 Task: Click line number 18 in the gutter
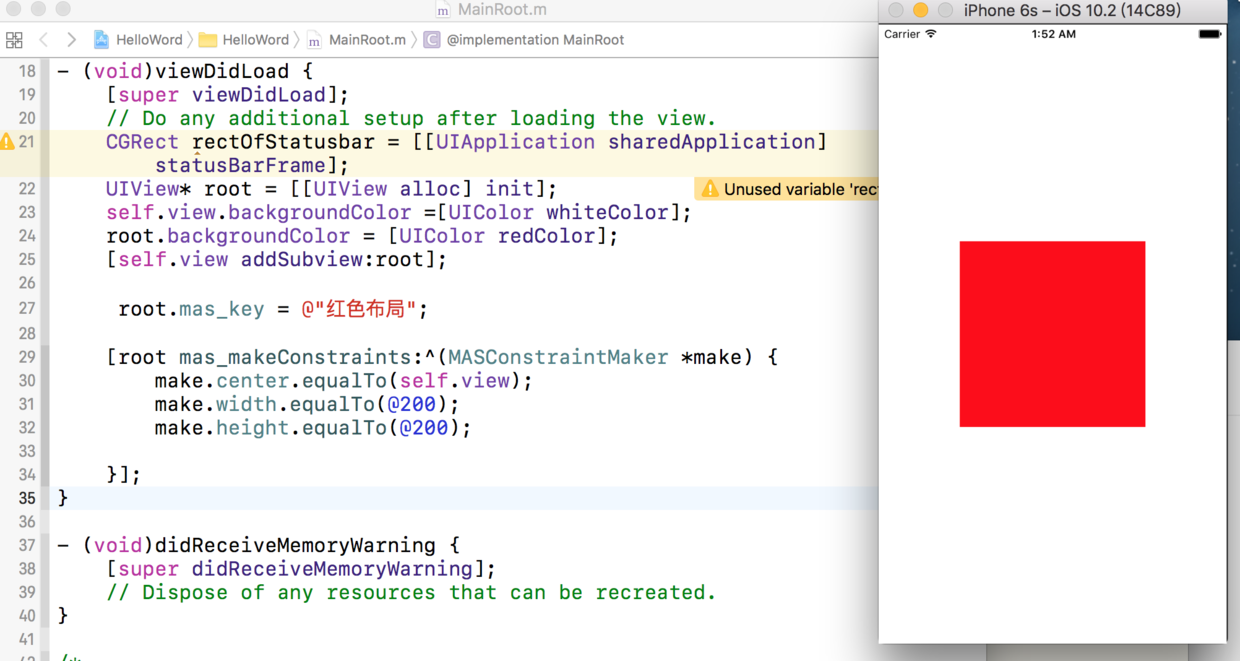27,71
